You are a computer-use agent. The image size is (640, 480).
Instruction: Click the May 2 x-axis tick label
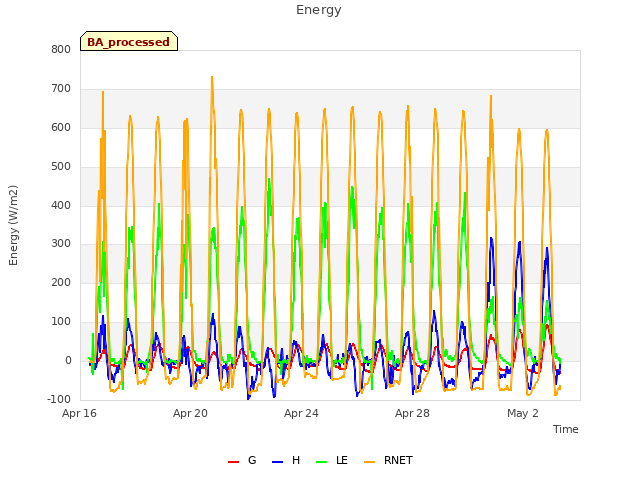coord(523,413)
